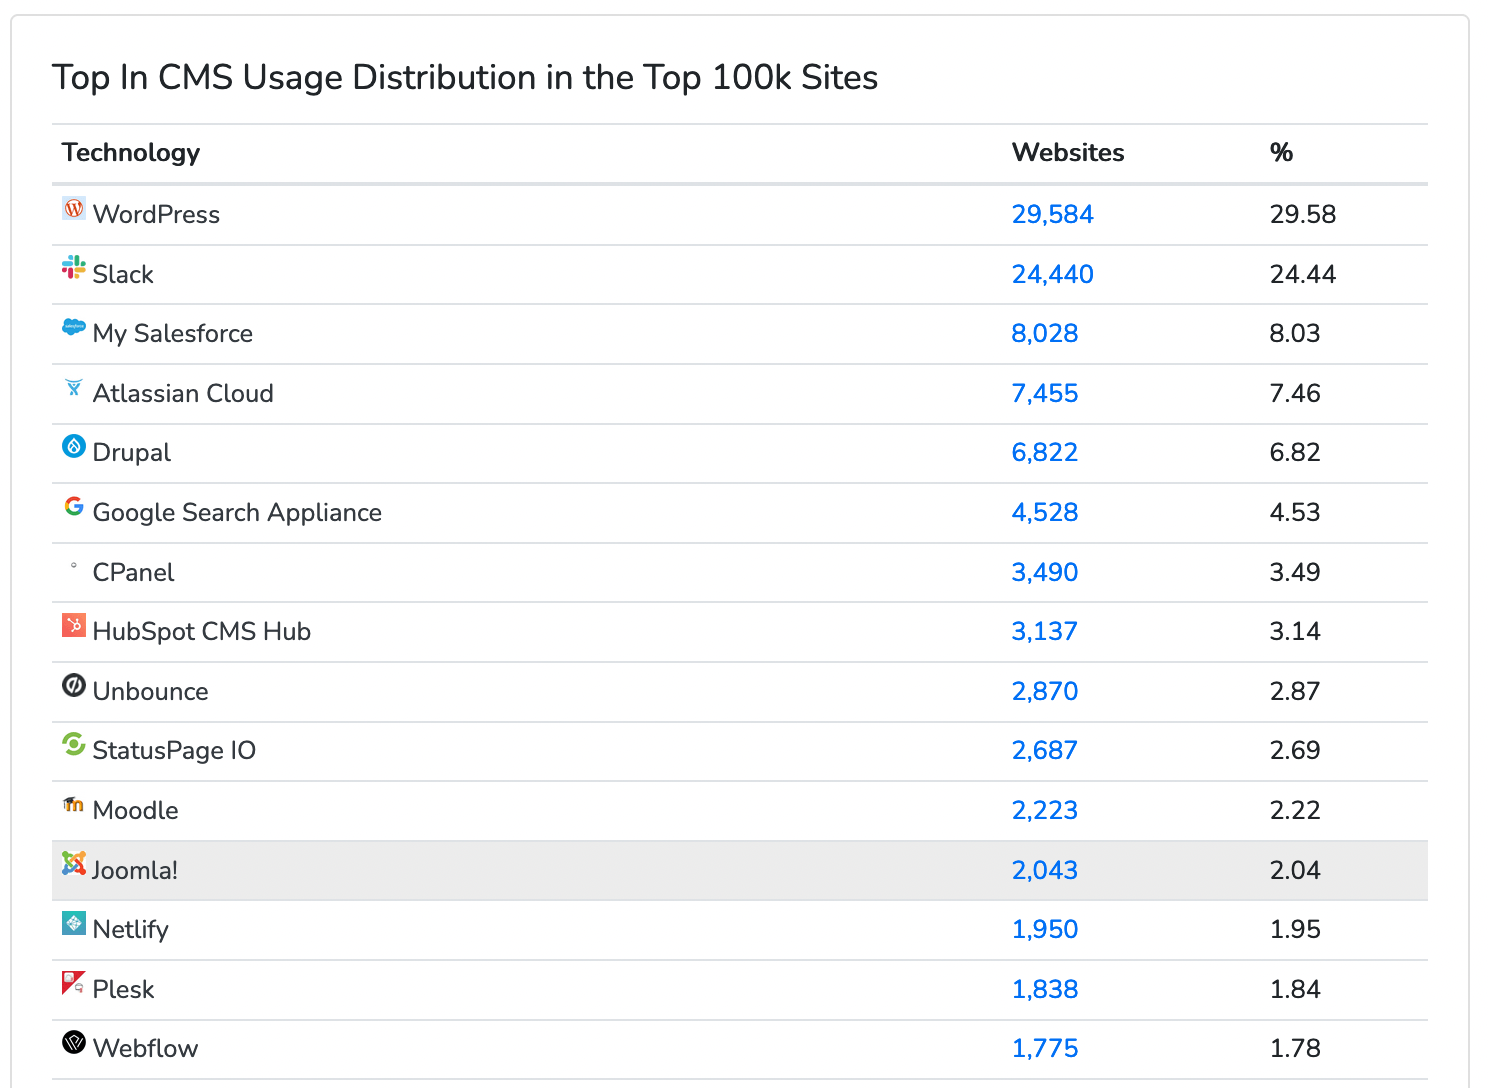Select the HubSpot CMS Hub name
Image resolution: width=1488 pixels, height=1088 pixels.
click(202, 632)
